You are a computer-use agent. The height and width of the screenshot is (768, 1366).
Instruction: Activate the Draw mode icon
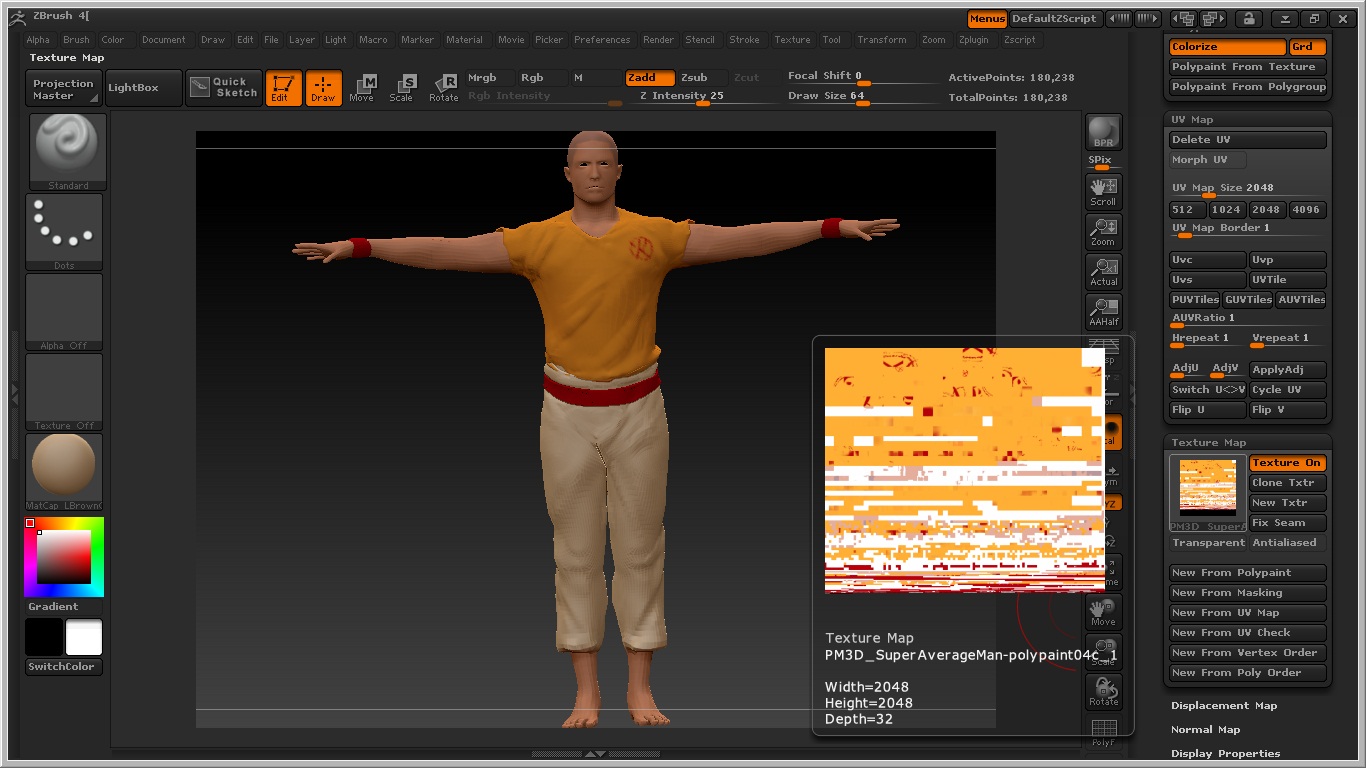324,88
